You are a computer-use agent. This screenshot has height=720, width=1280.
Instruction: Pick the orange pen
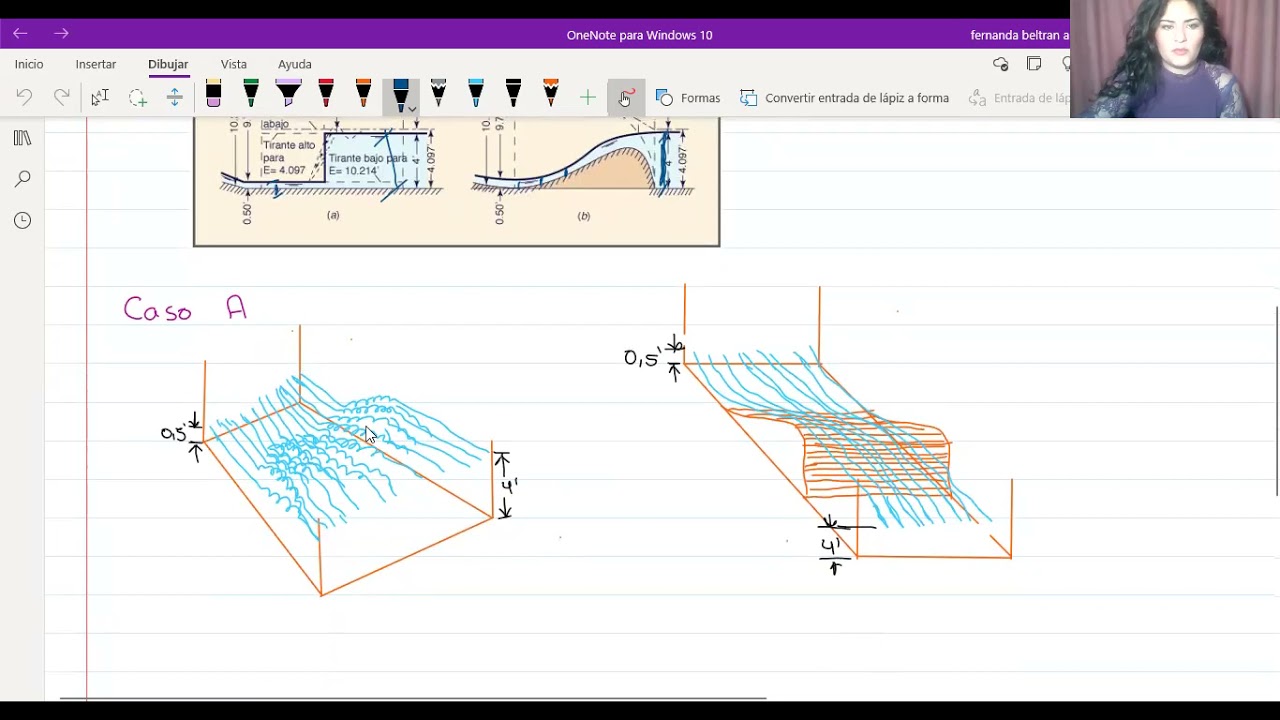363,95
